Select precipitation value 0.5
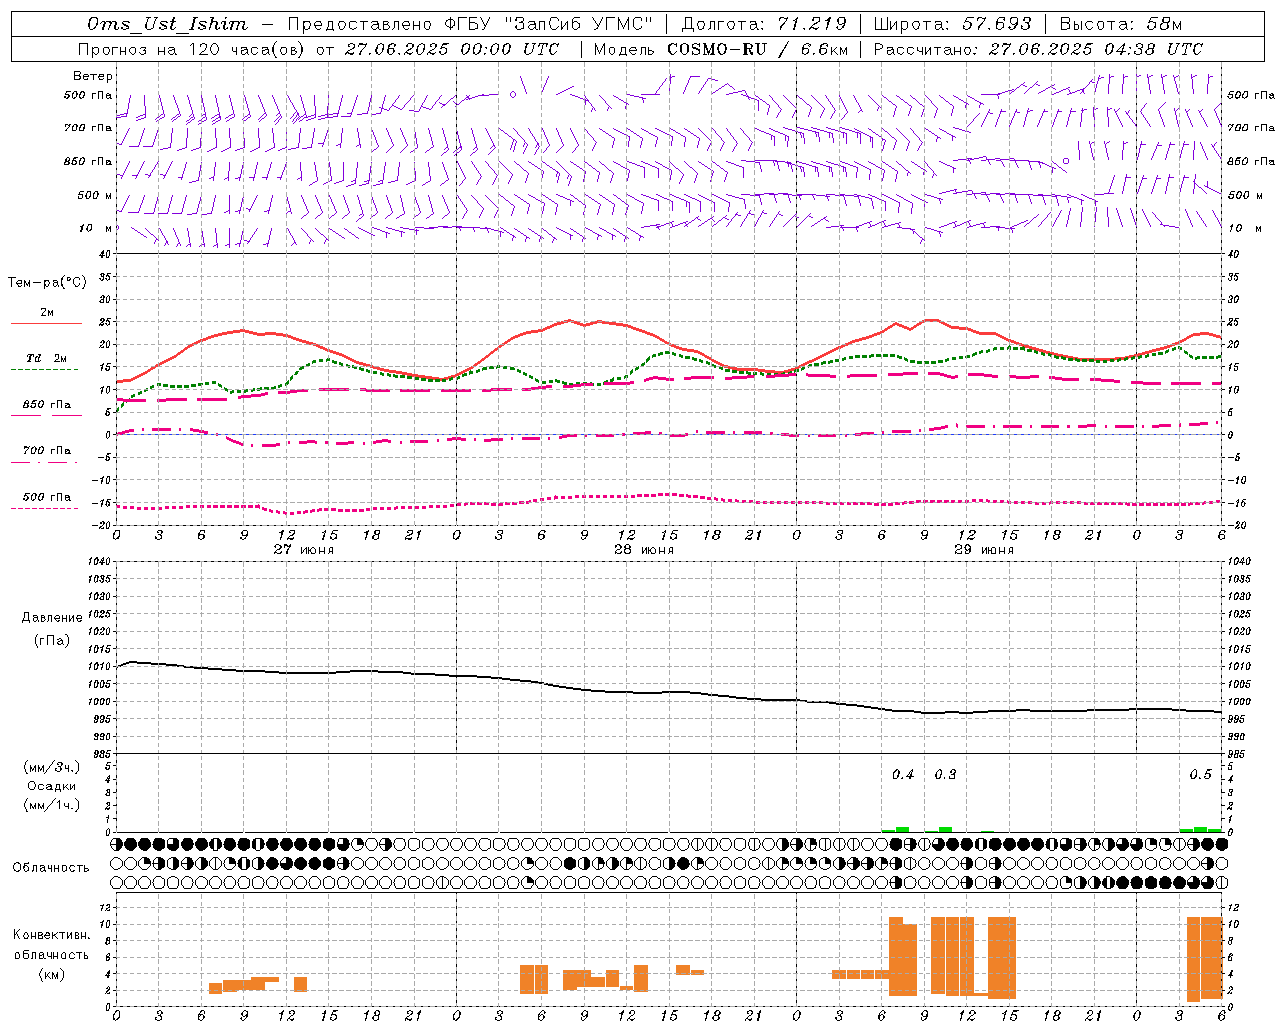Viewport: 1280px width, 1024px height. click(x=1200, y=774)
